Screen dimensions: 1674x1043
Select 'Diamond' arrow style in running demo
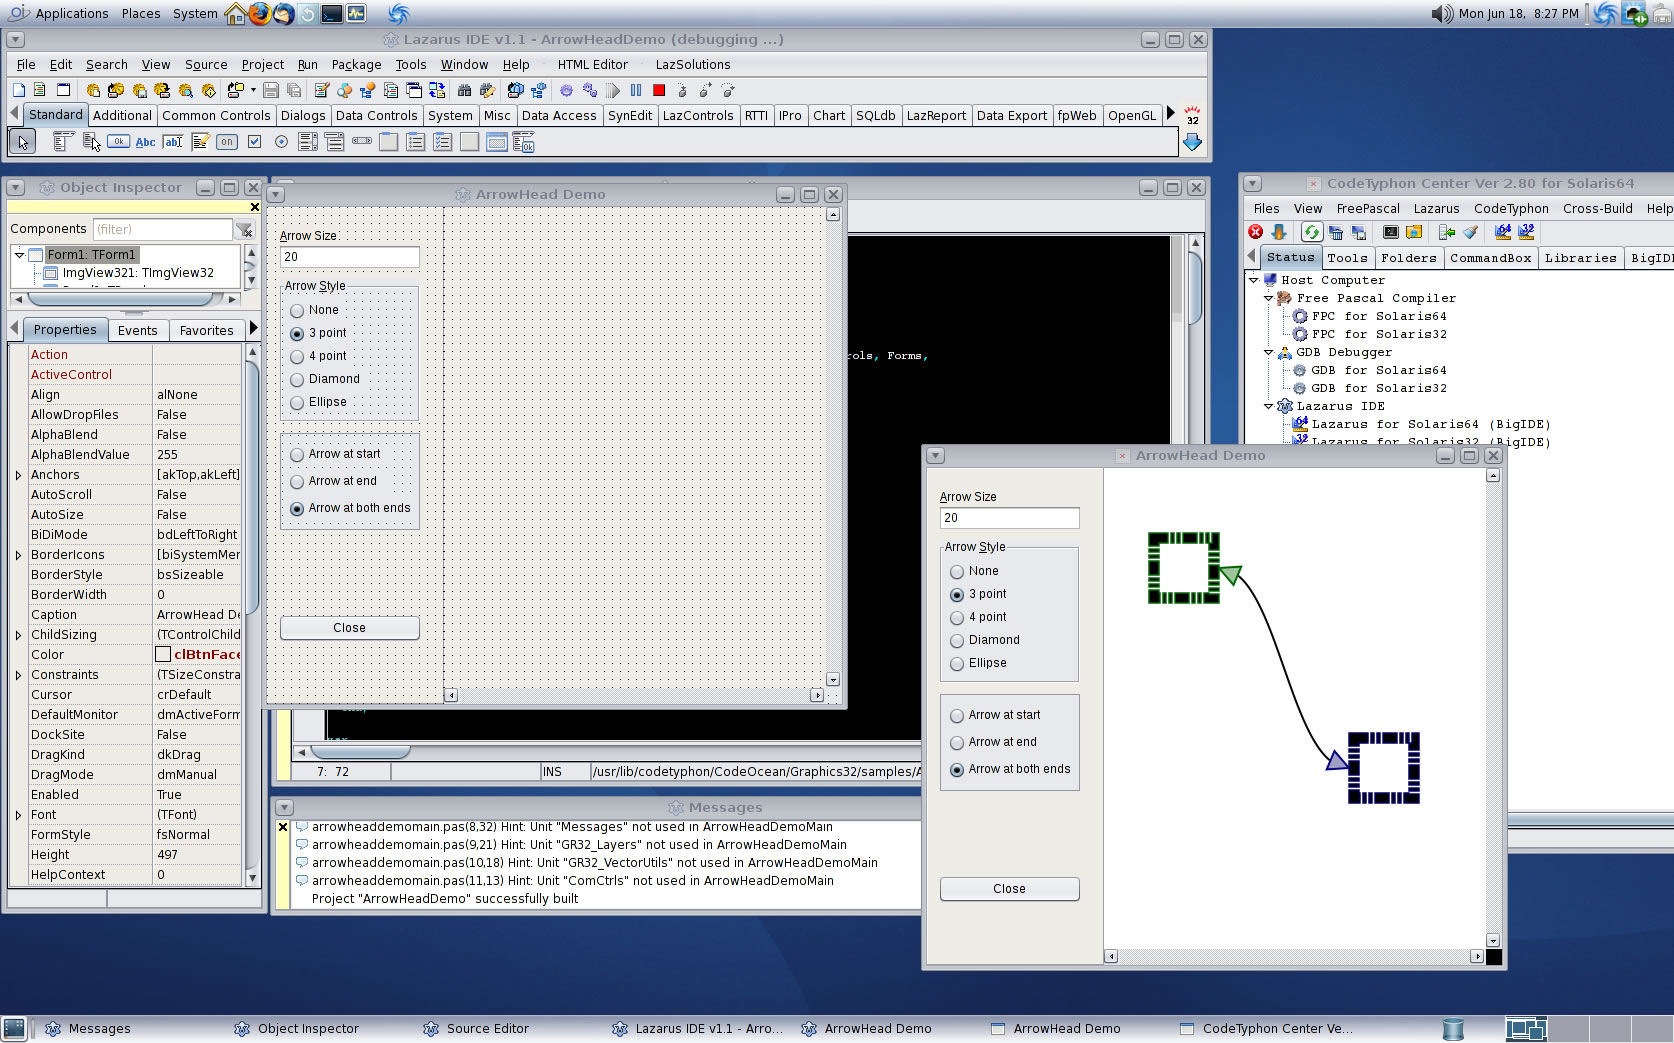click(957, 641)
